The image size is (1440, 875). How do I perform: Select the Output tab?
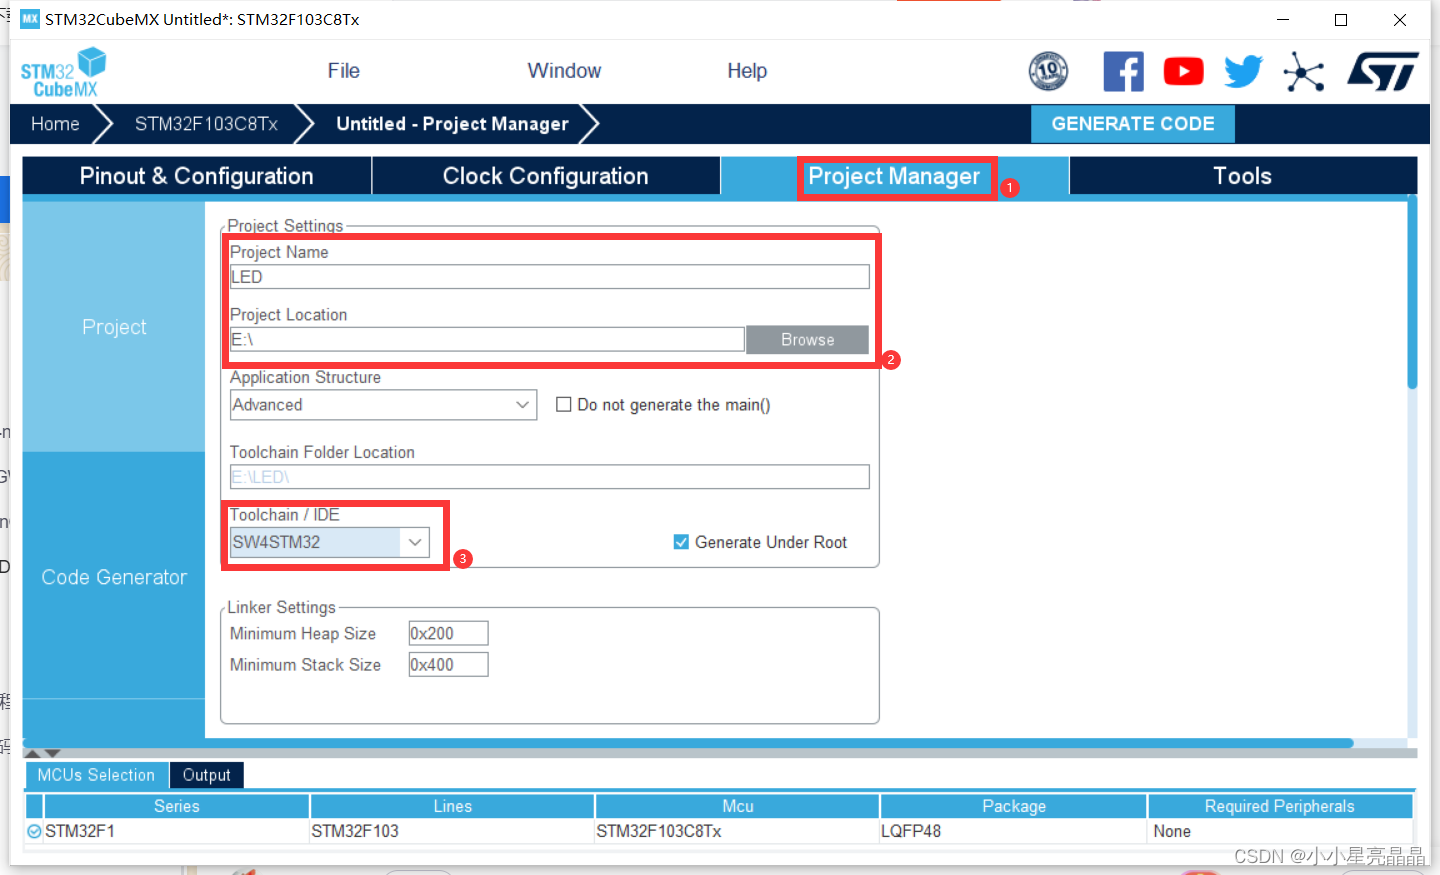[206, 775]
